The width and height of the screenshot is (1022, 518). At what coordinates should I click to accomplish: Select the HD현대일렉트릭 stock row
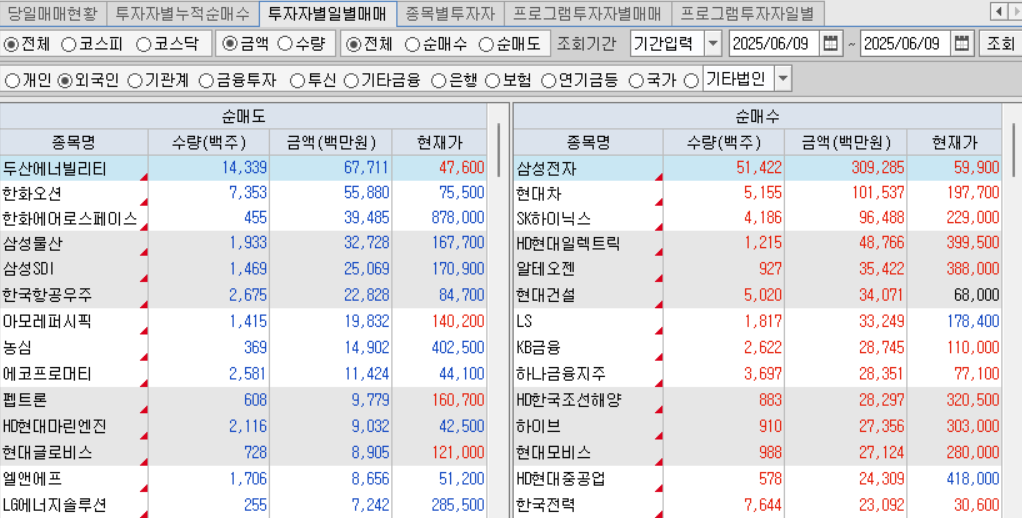click(x=758, y=243)
